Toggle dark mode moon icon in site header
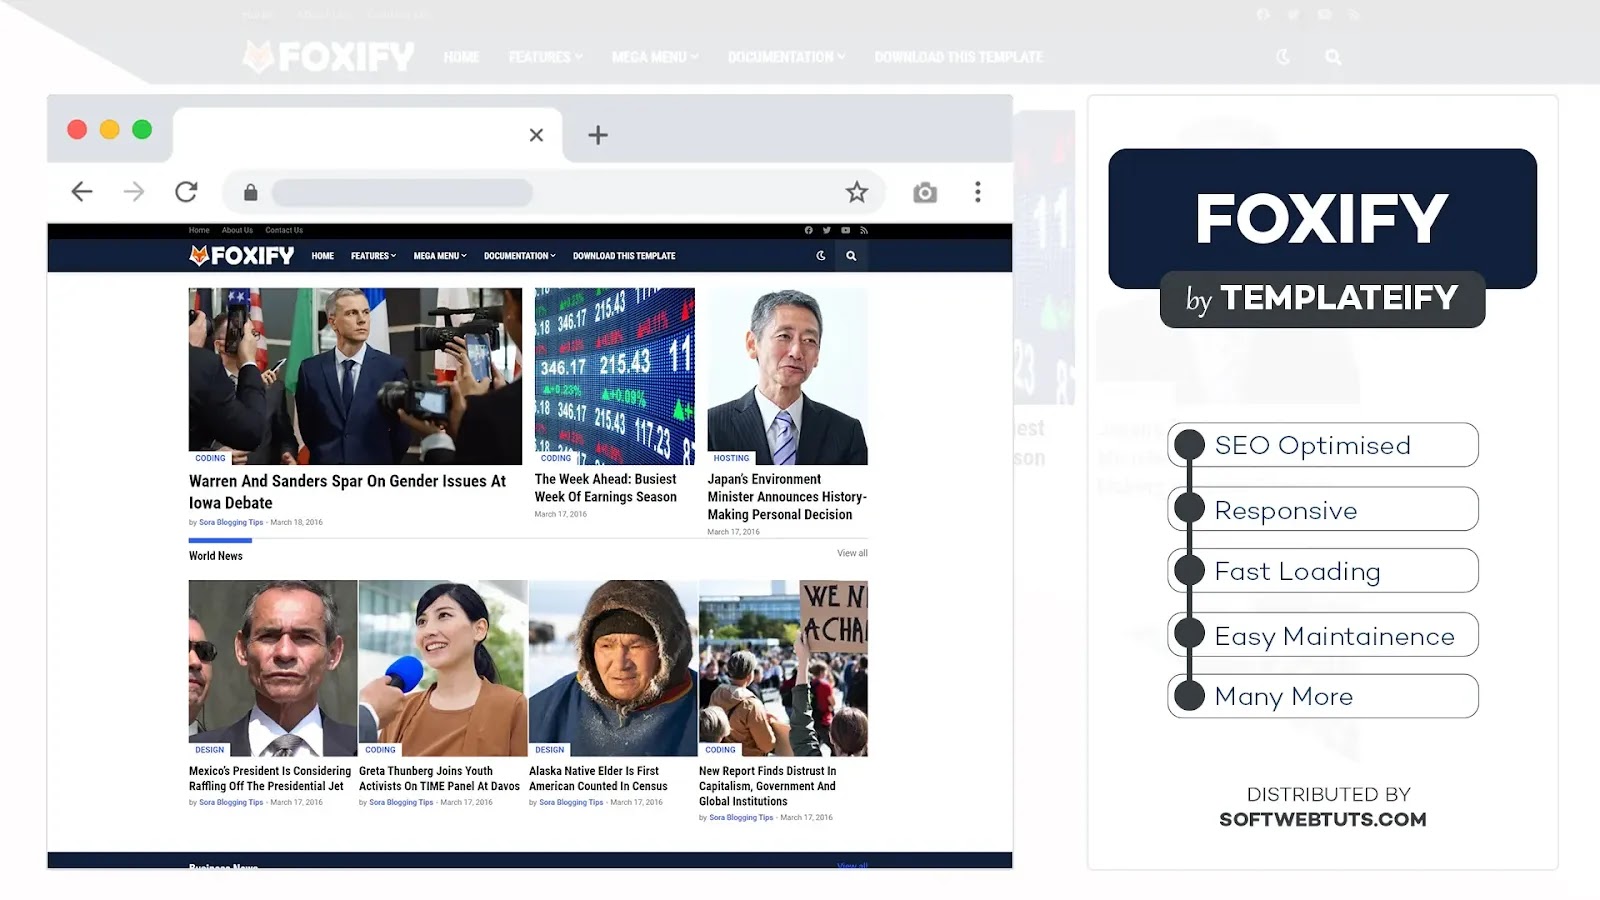 point(821,256)
